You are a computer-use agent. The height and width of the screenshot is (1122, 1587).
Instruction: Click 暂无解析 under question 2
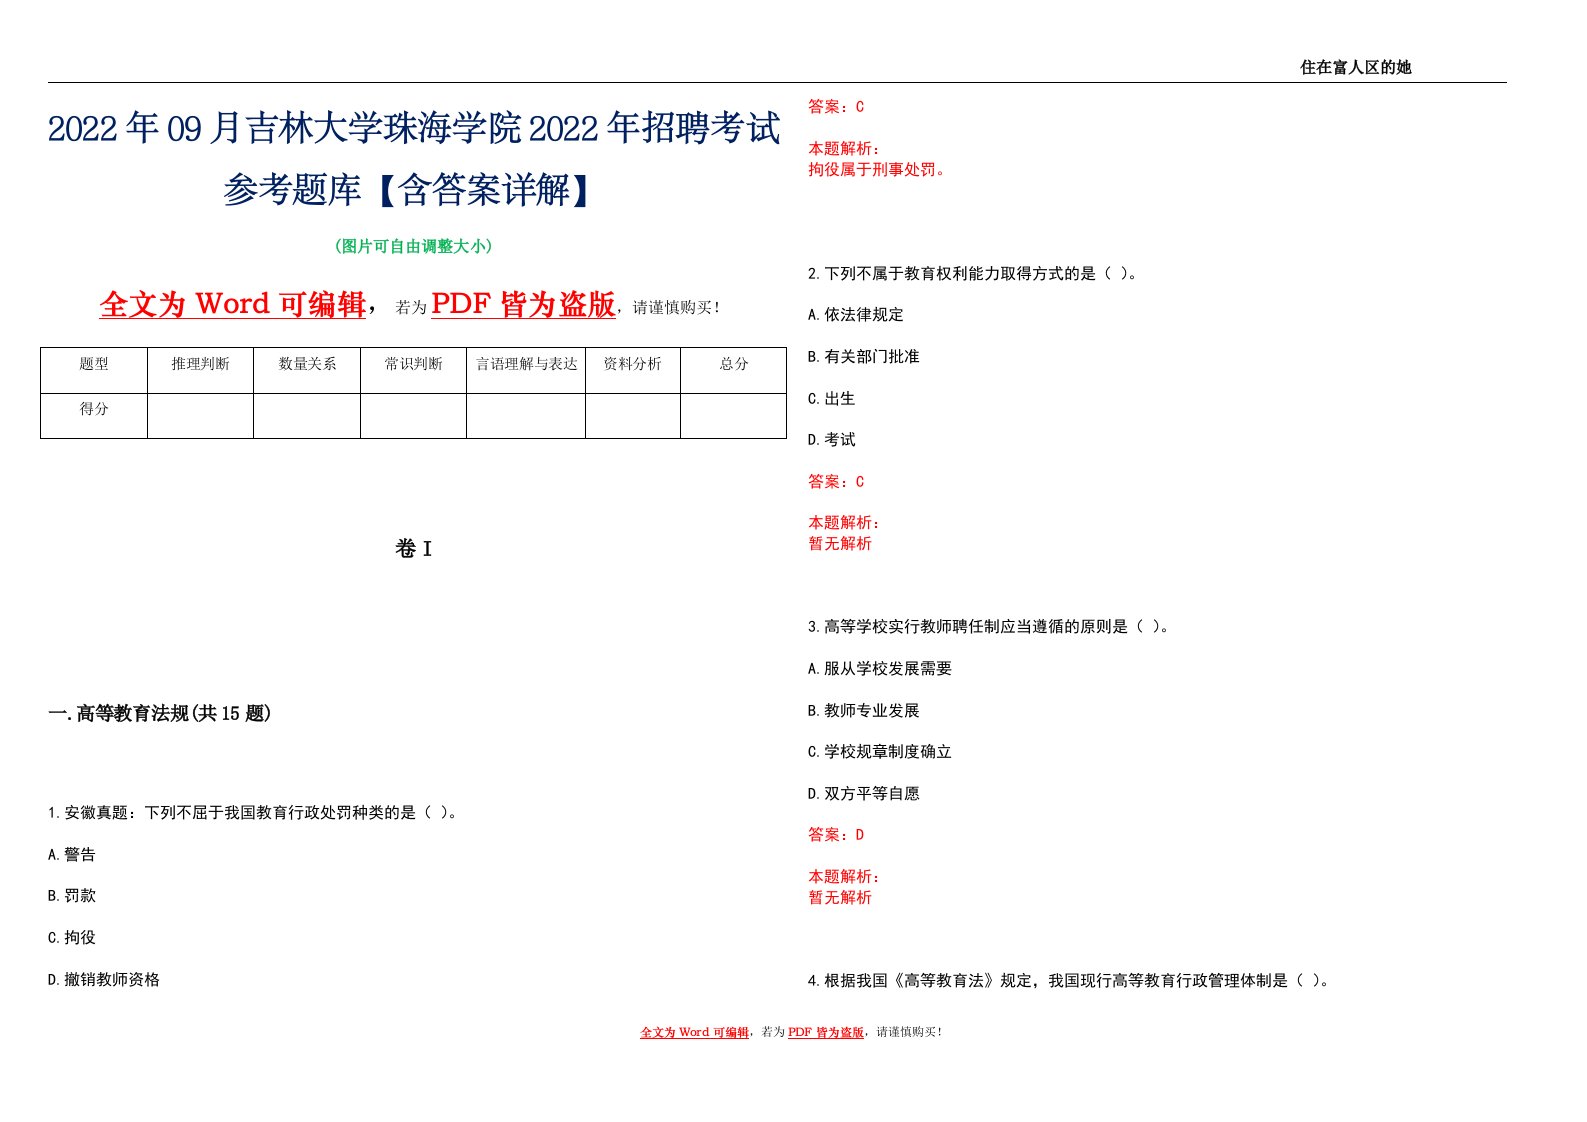(x=840, y=543)
